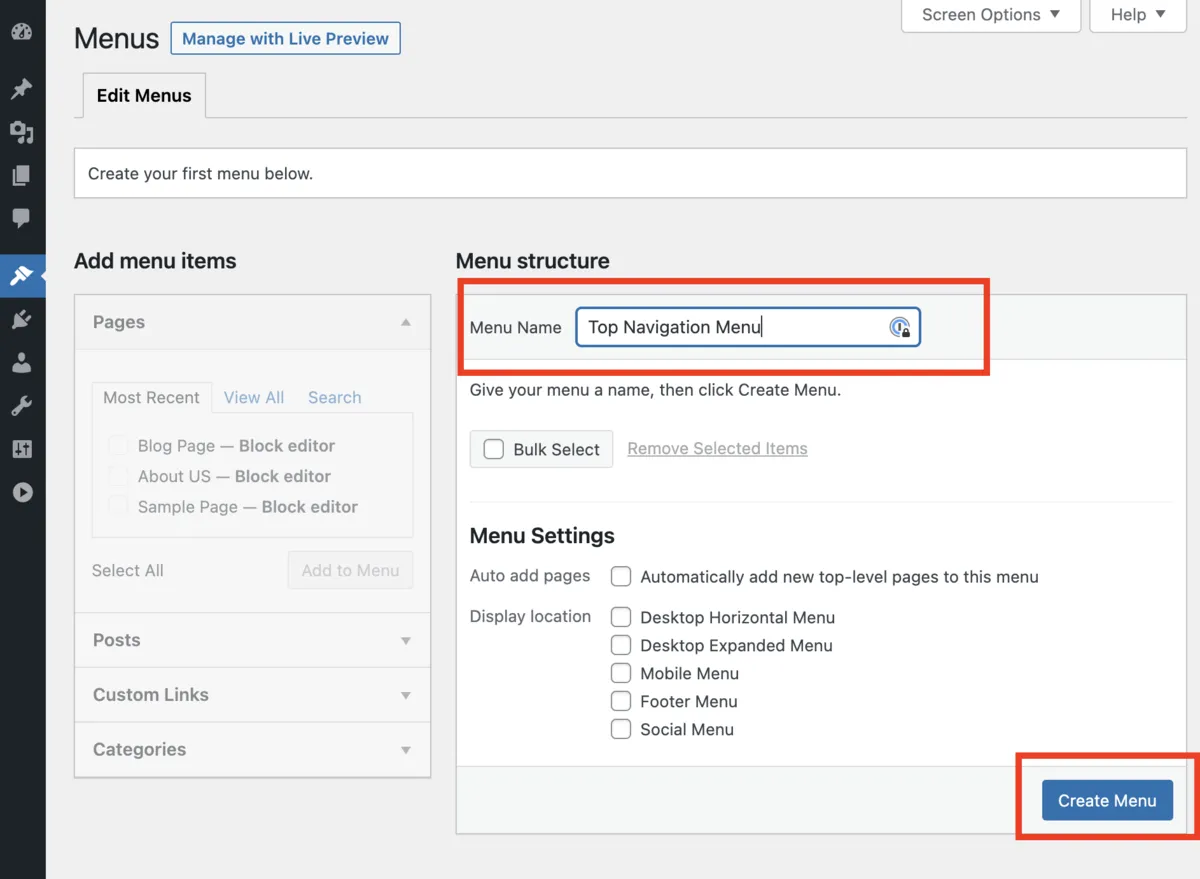Open the Settings sliders icon
The height and width of the screenshot is (879, 1200).
tap(21, 449)
